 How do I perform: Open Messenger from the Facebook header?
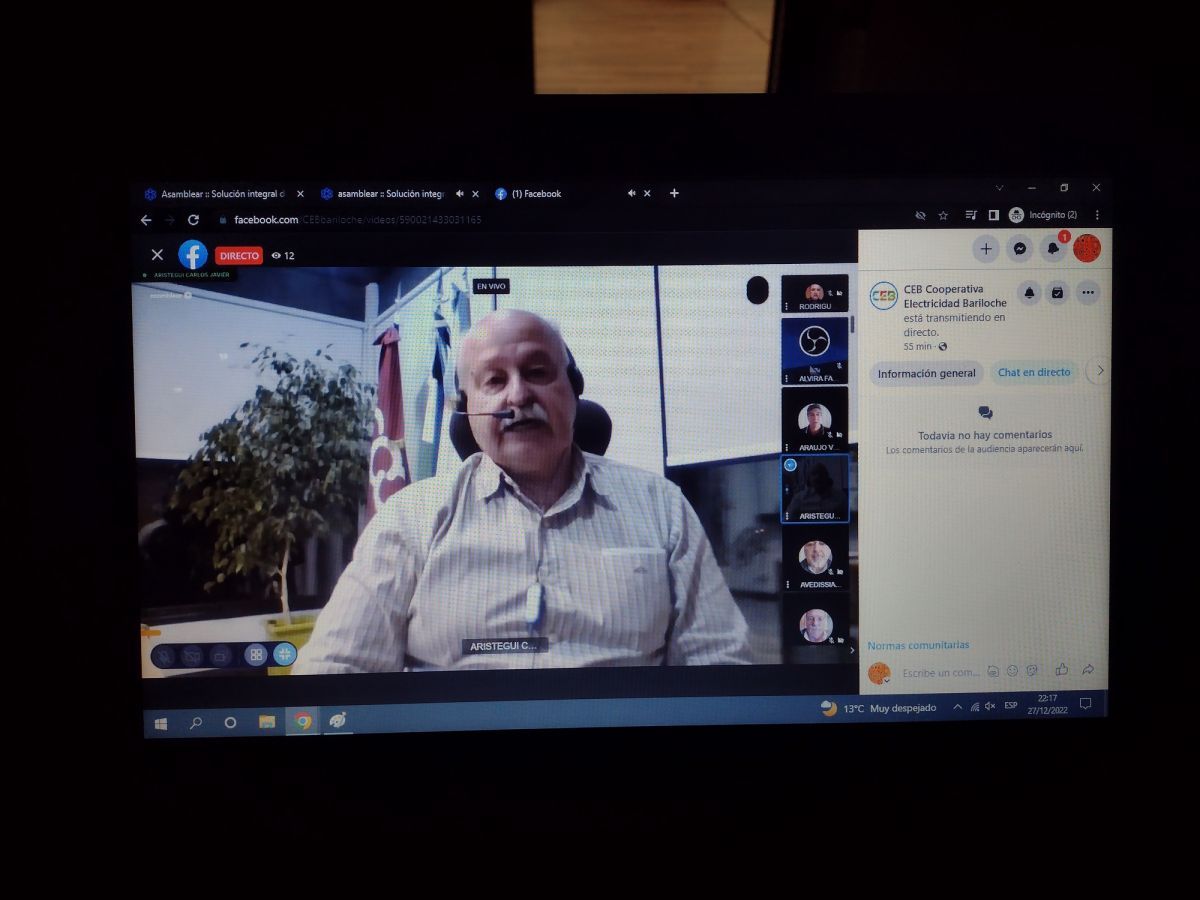tap(1019, 249)
